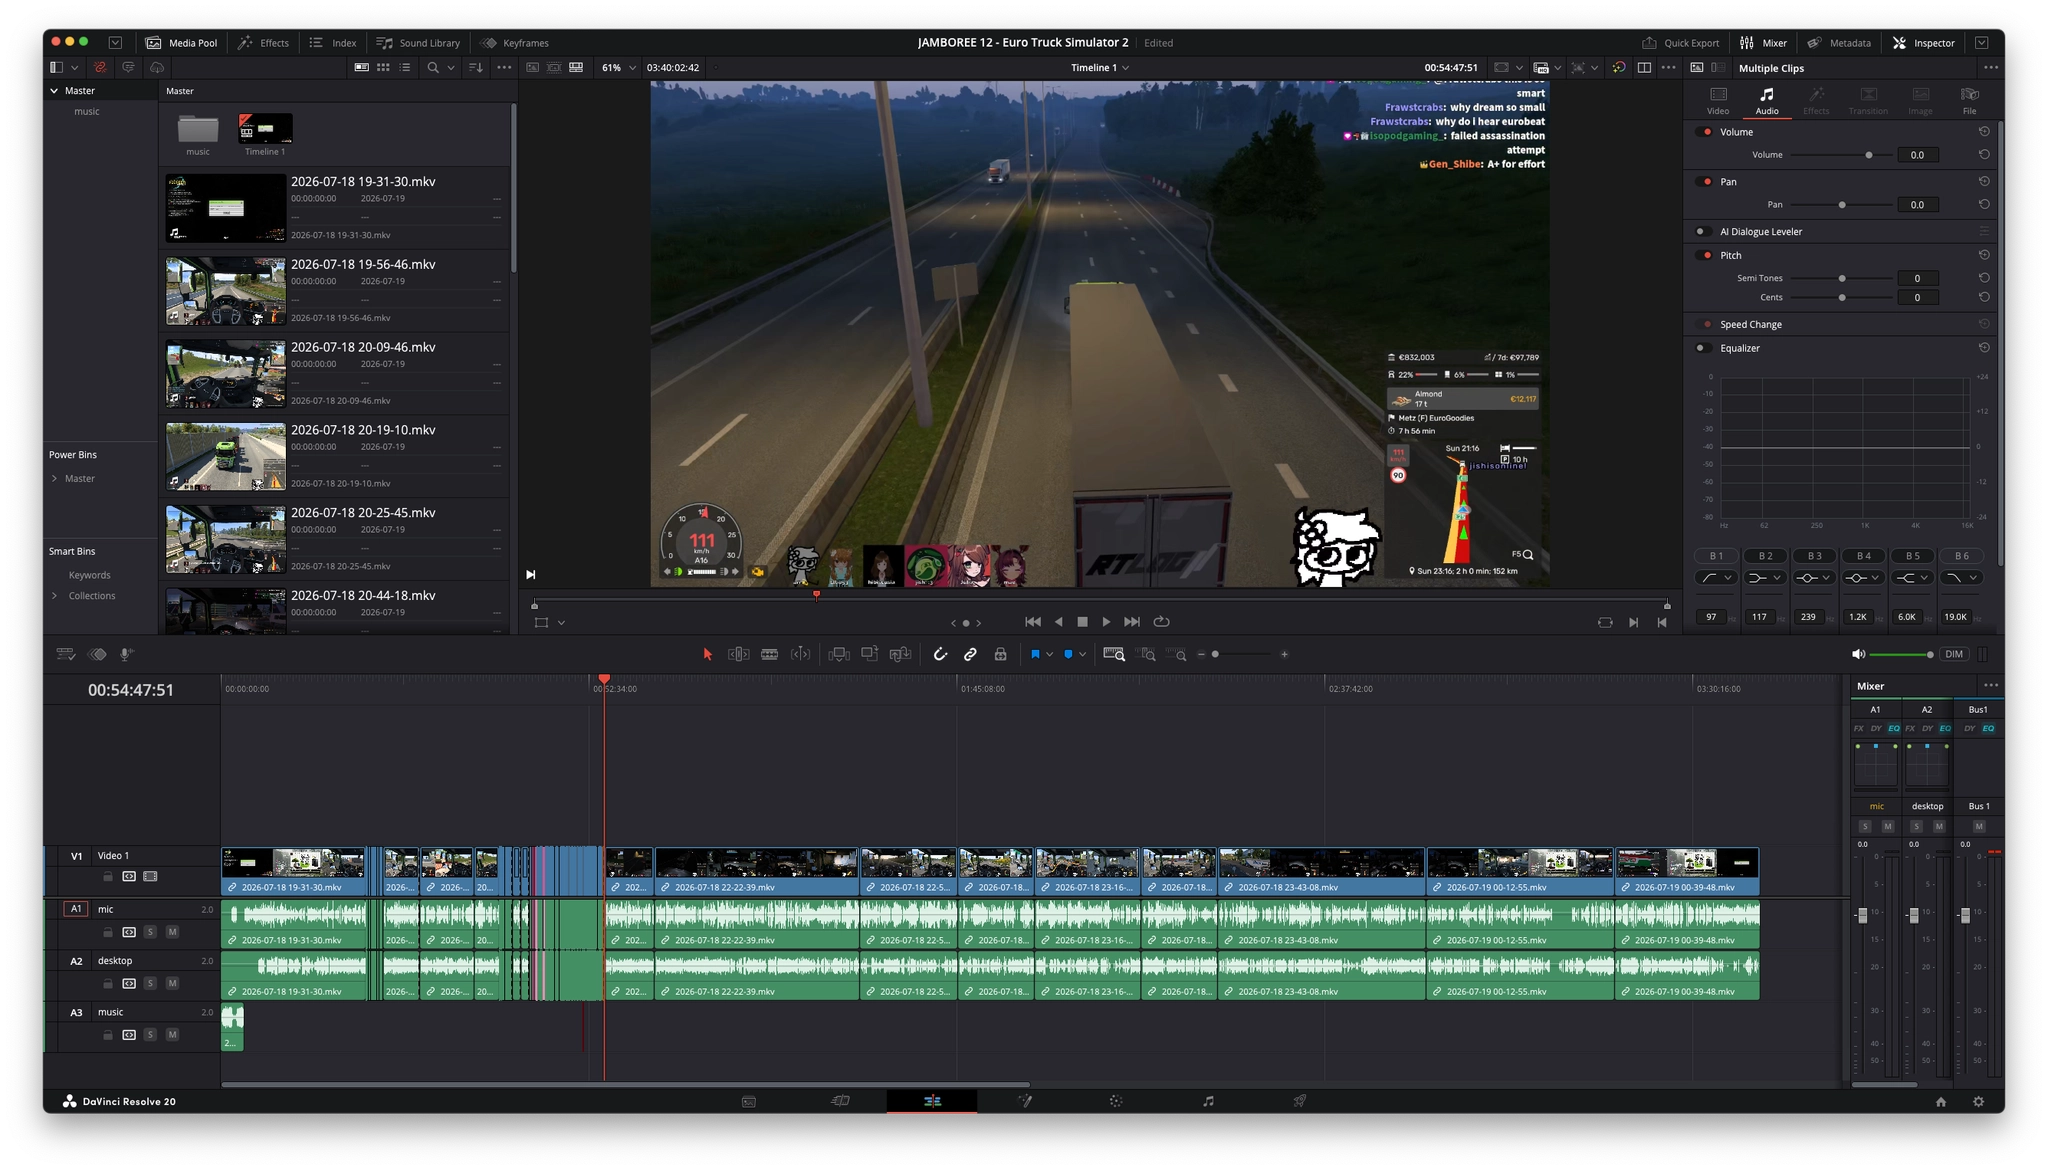This screenshot has width=2048, height=1170.
Task: Select 2026-07-18 20-19-10.mkv thumbnail
Action: pos(225,456)
